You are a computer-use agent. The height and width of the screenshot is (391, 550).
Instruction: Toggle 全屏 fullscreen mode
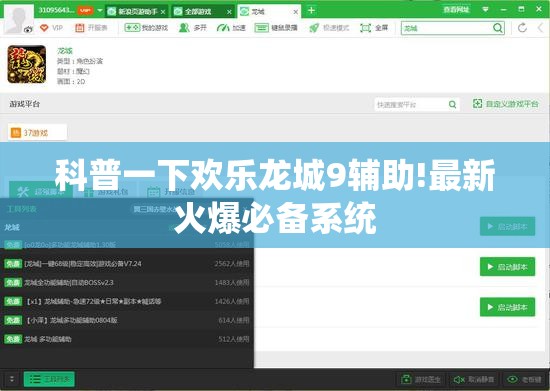coord(374,28)
